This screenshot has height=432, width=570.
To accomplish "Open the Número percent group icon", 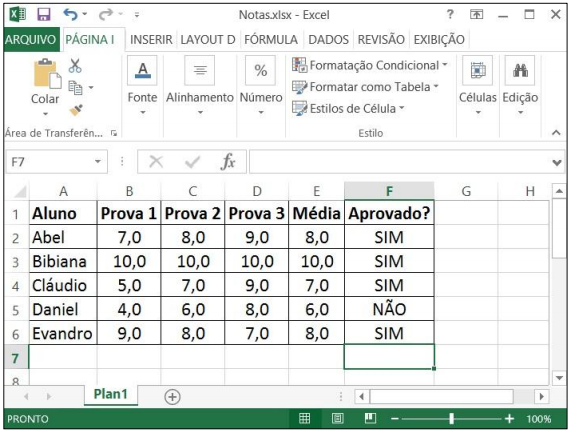I will (260, 70).
